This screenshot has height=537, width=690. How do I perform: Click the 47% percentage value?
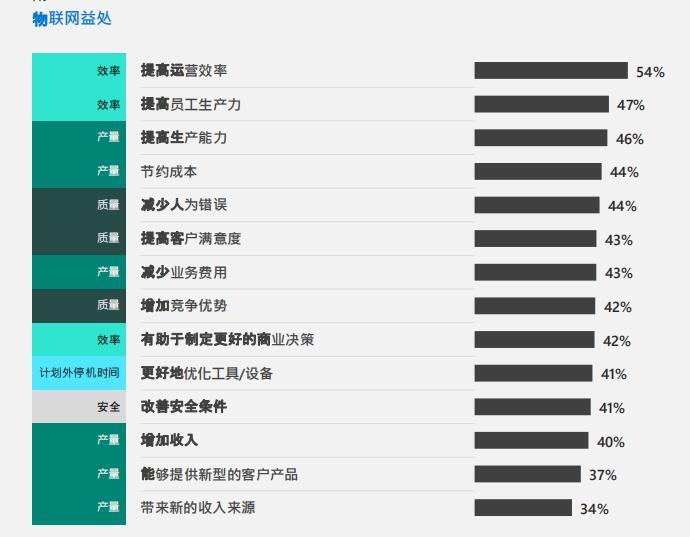(x=630, y=105)
